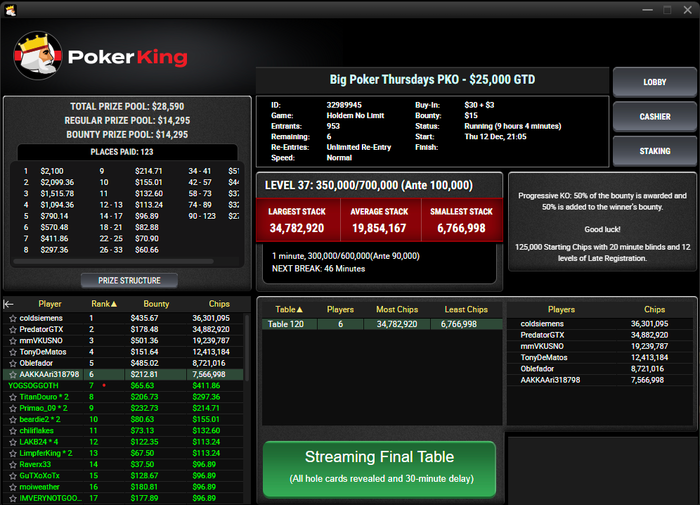This screenshot has height=505, width=700.
Task: Select YOGSOGGOTH in the player list
Action: click(33, 386)
